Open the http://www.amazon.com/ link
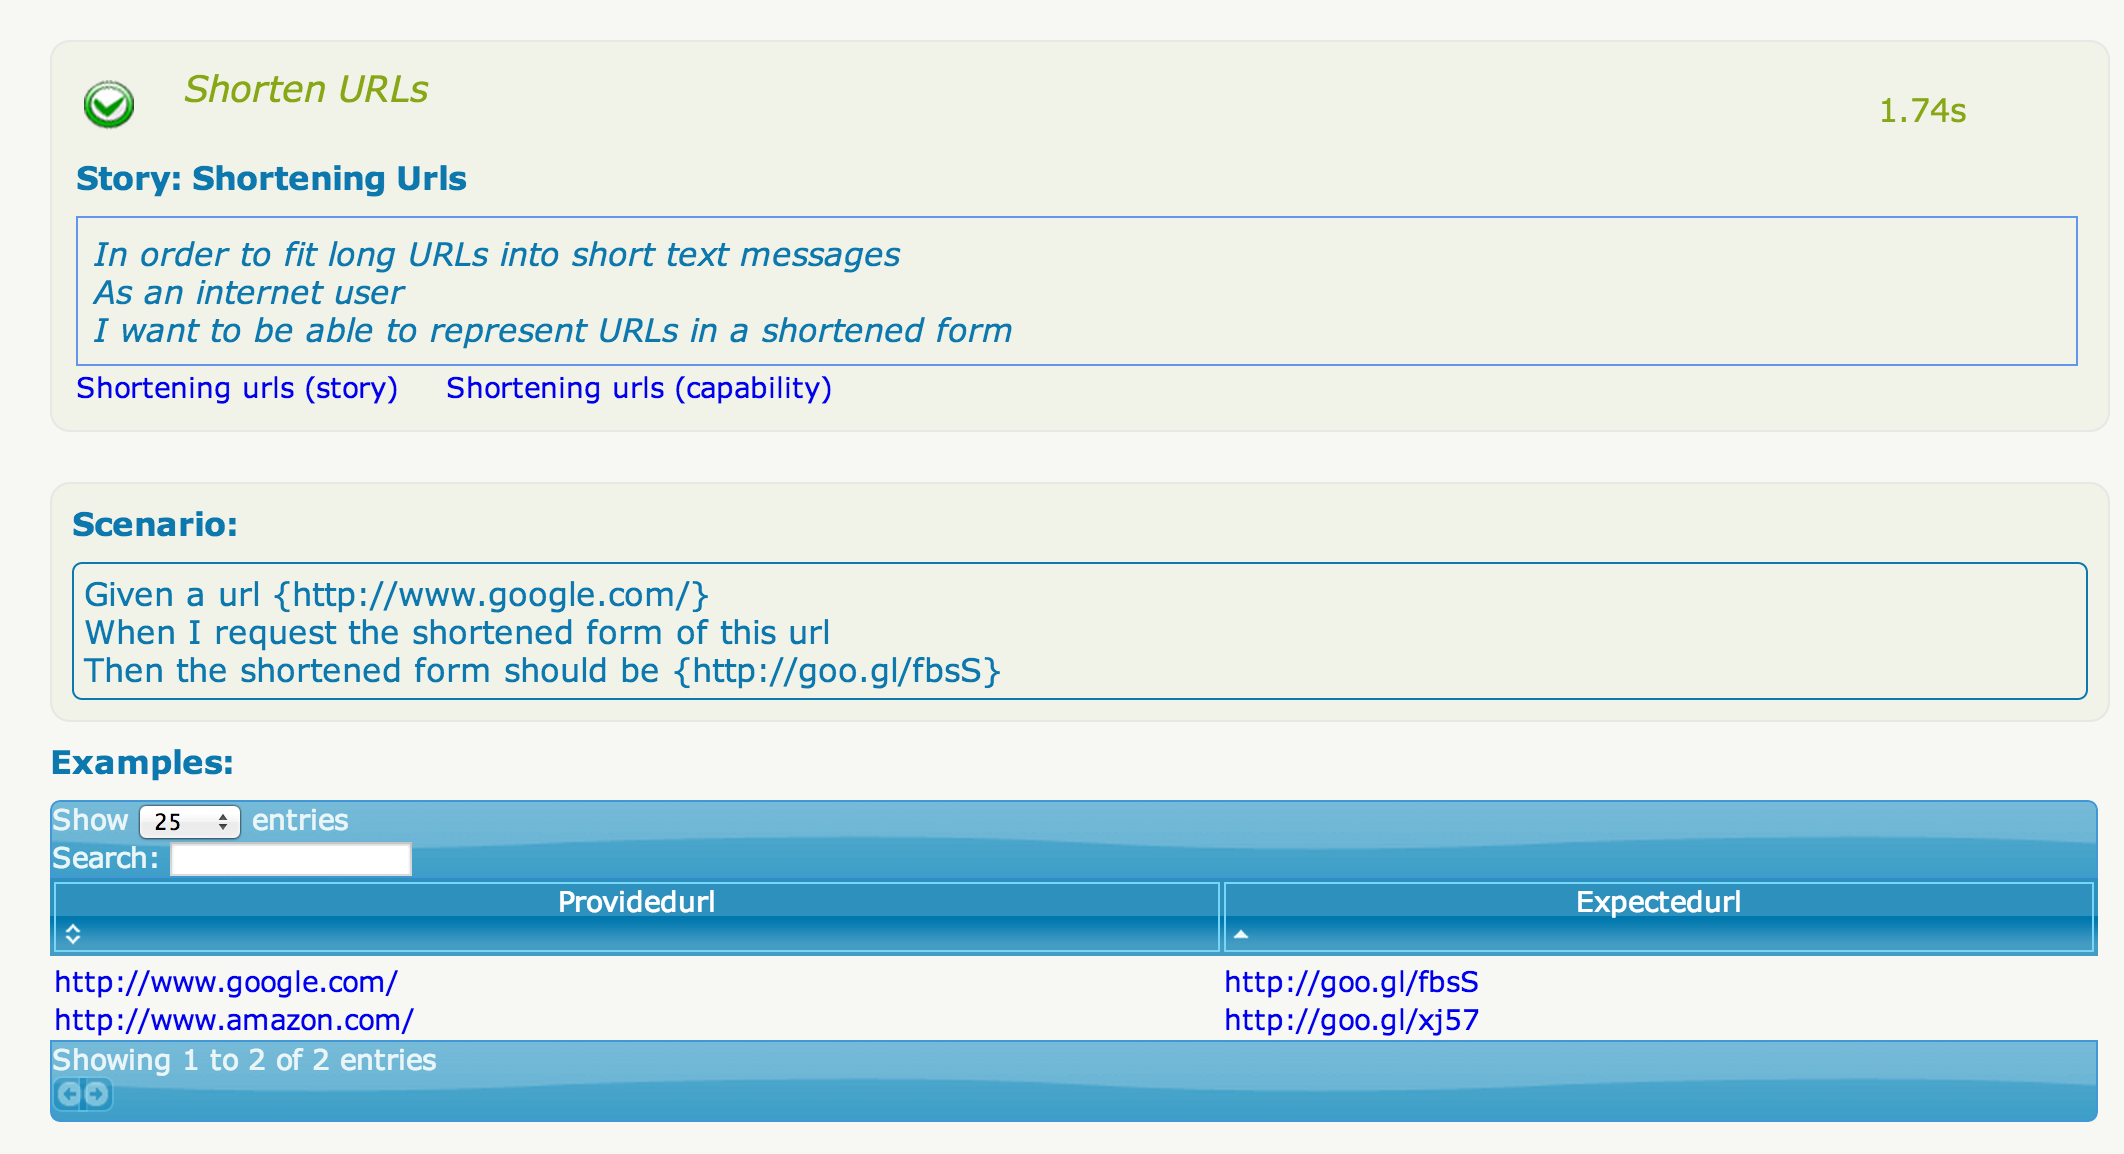The width and height of the screenshot is (2124, 1154). click(x=234, y=1020)
